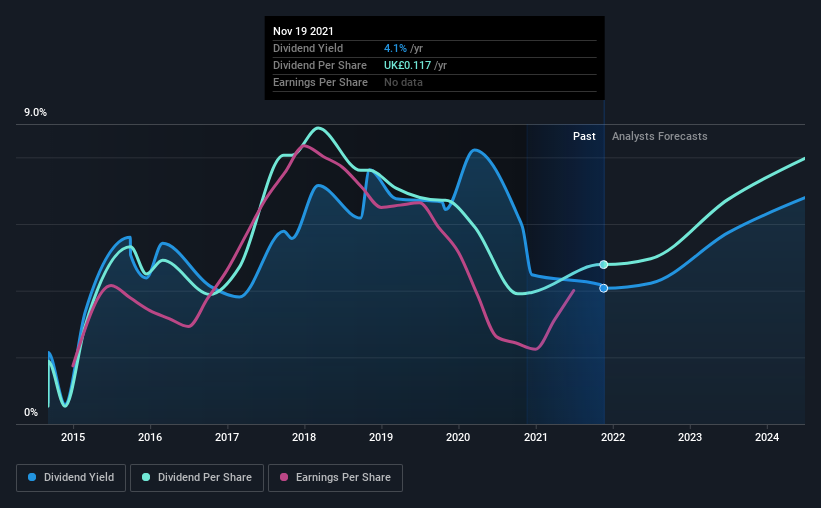
Task: Click the 0% y-axis label
Action: [31, 413]
